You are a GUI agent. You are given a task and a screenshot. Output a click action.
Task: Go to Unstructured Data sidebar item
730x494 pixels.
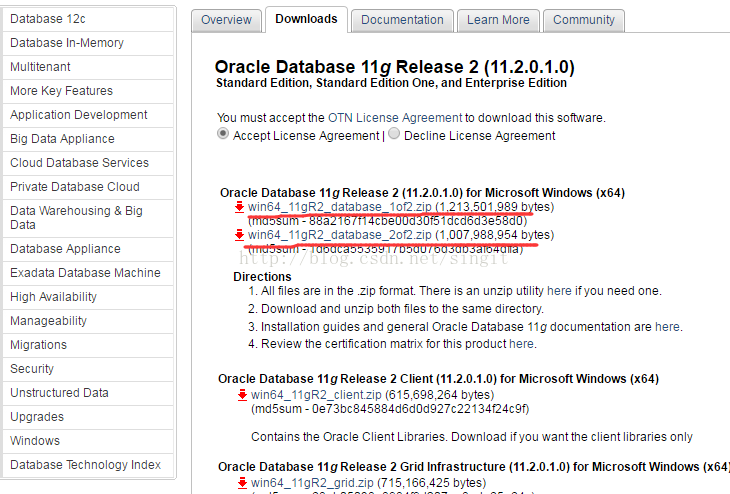(88, 393)
